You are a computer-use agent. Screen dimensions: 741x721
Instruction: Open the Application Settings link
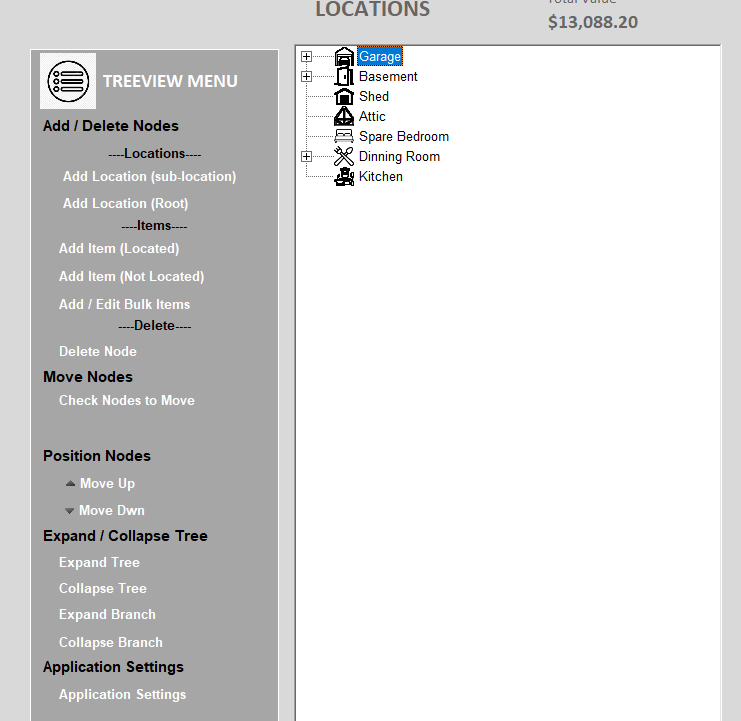[x=122, y=695]
